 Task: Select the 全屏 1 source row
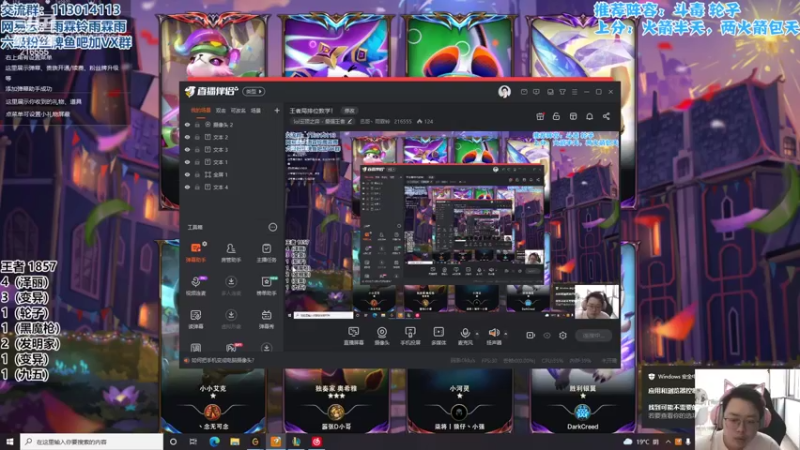coord(232,174)
